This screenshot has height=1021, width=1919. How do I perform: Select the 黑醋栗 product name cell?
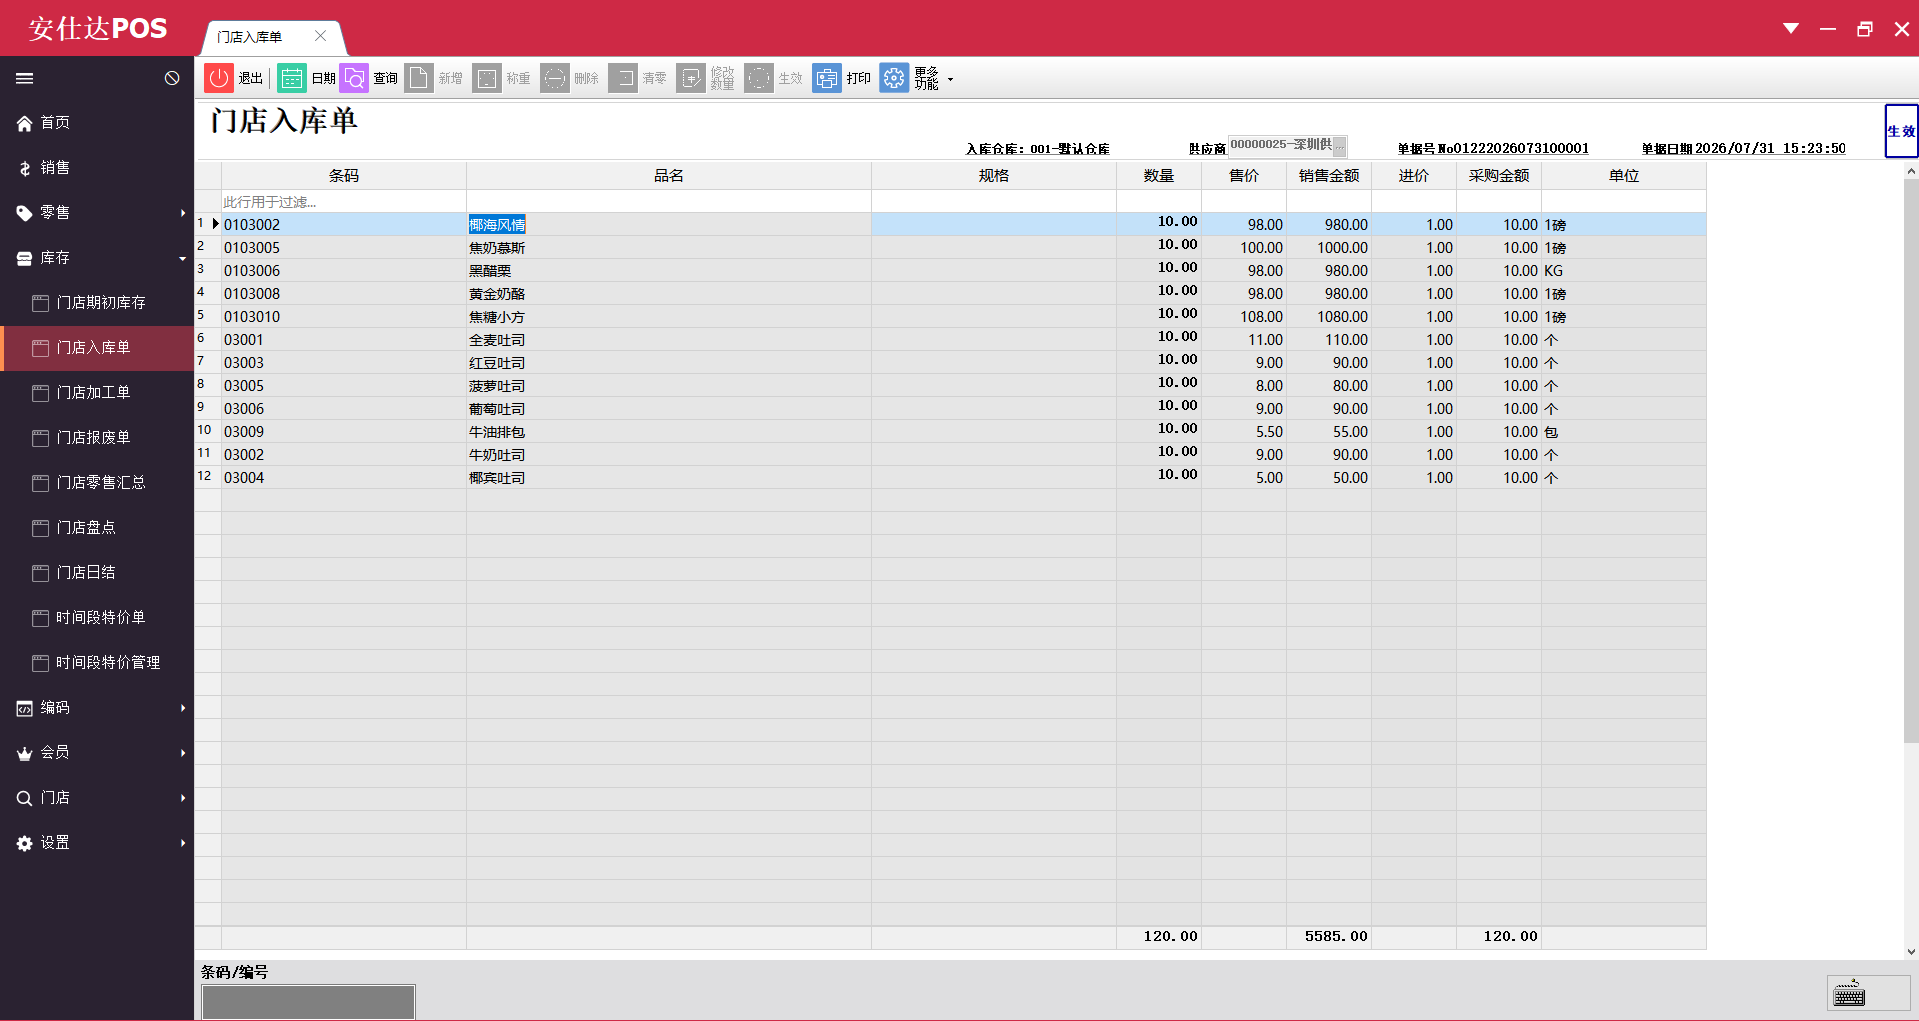click(x=669, y=271)
